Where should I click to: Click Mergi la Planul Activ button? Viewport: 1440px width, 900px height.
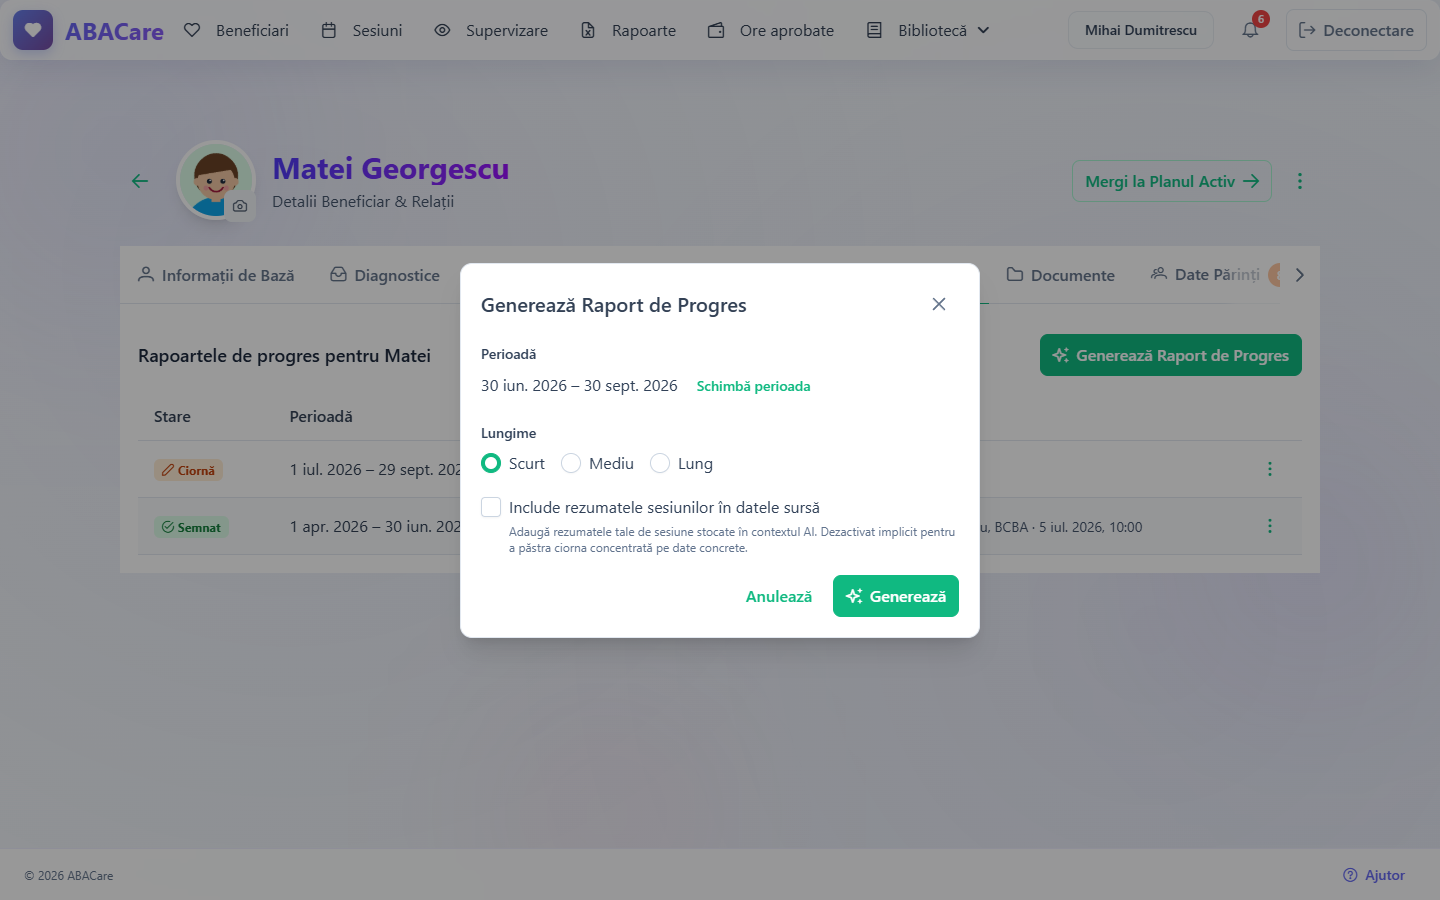(x=1172, y=181)
